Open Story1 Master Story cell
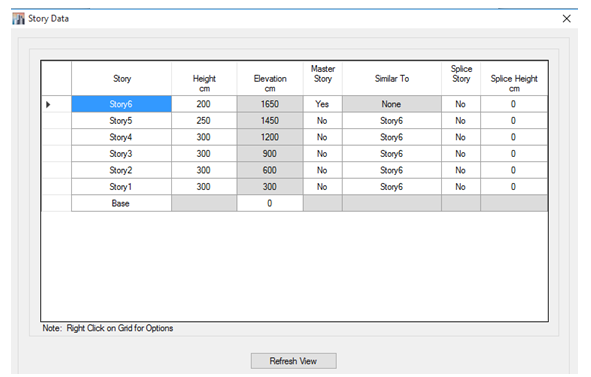The image size is (591, 377). click(x=323, y=187)
